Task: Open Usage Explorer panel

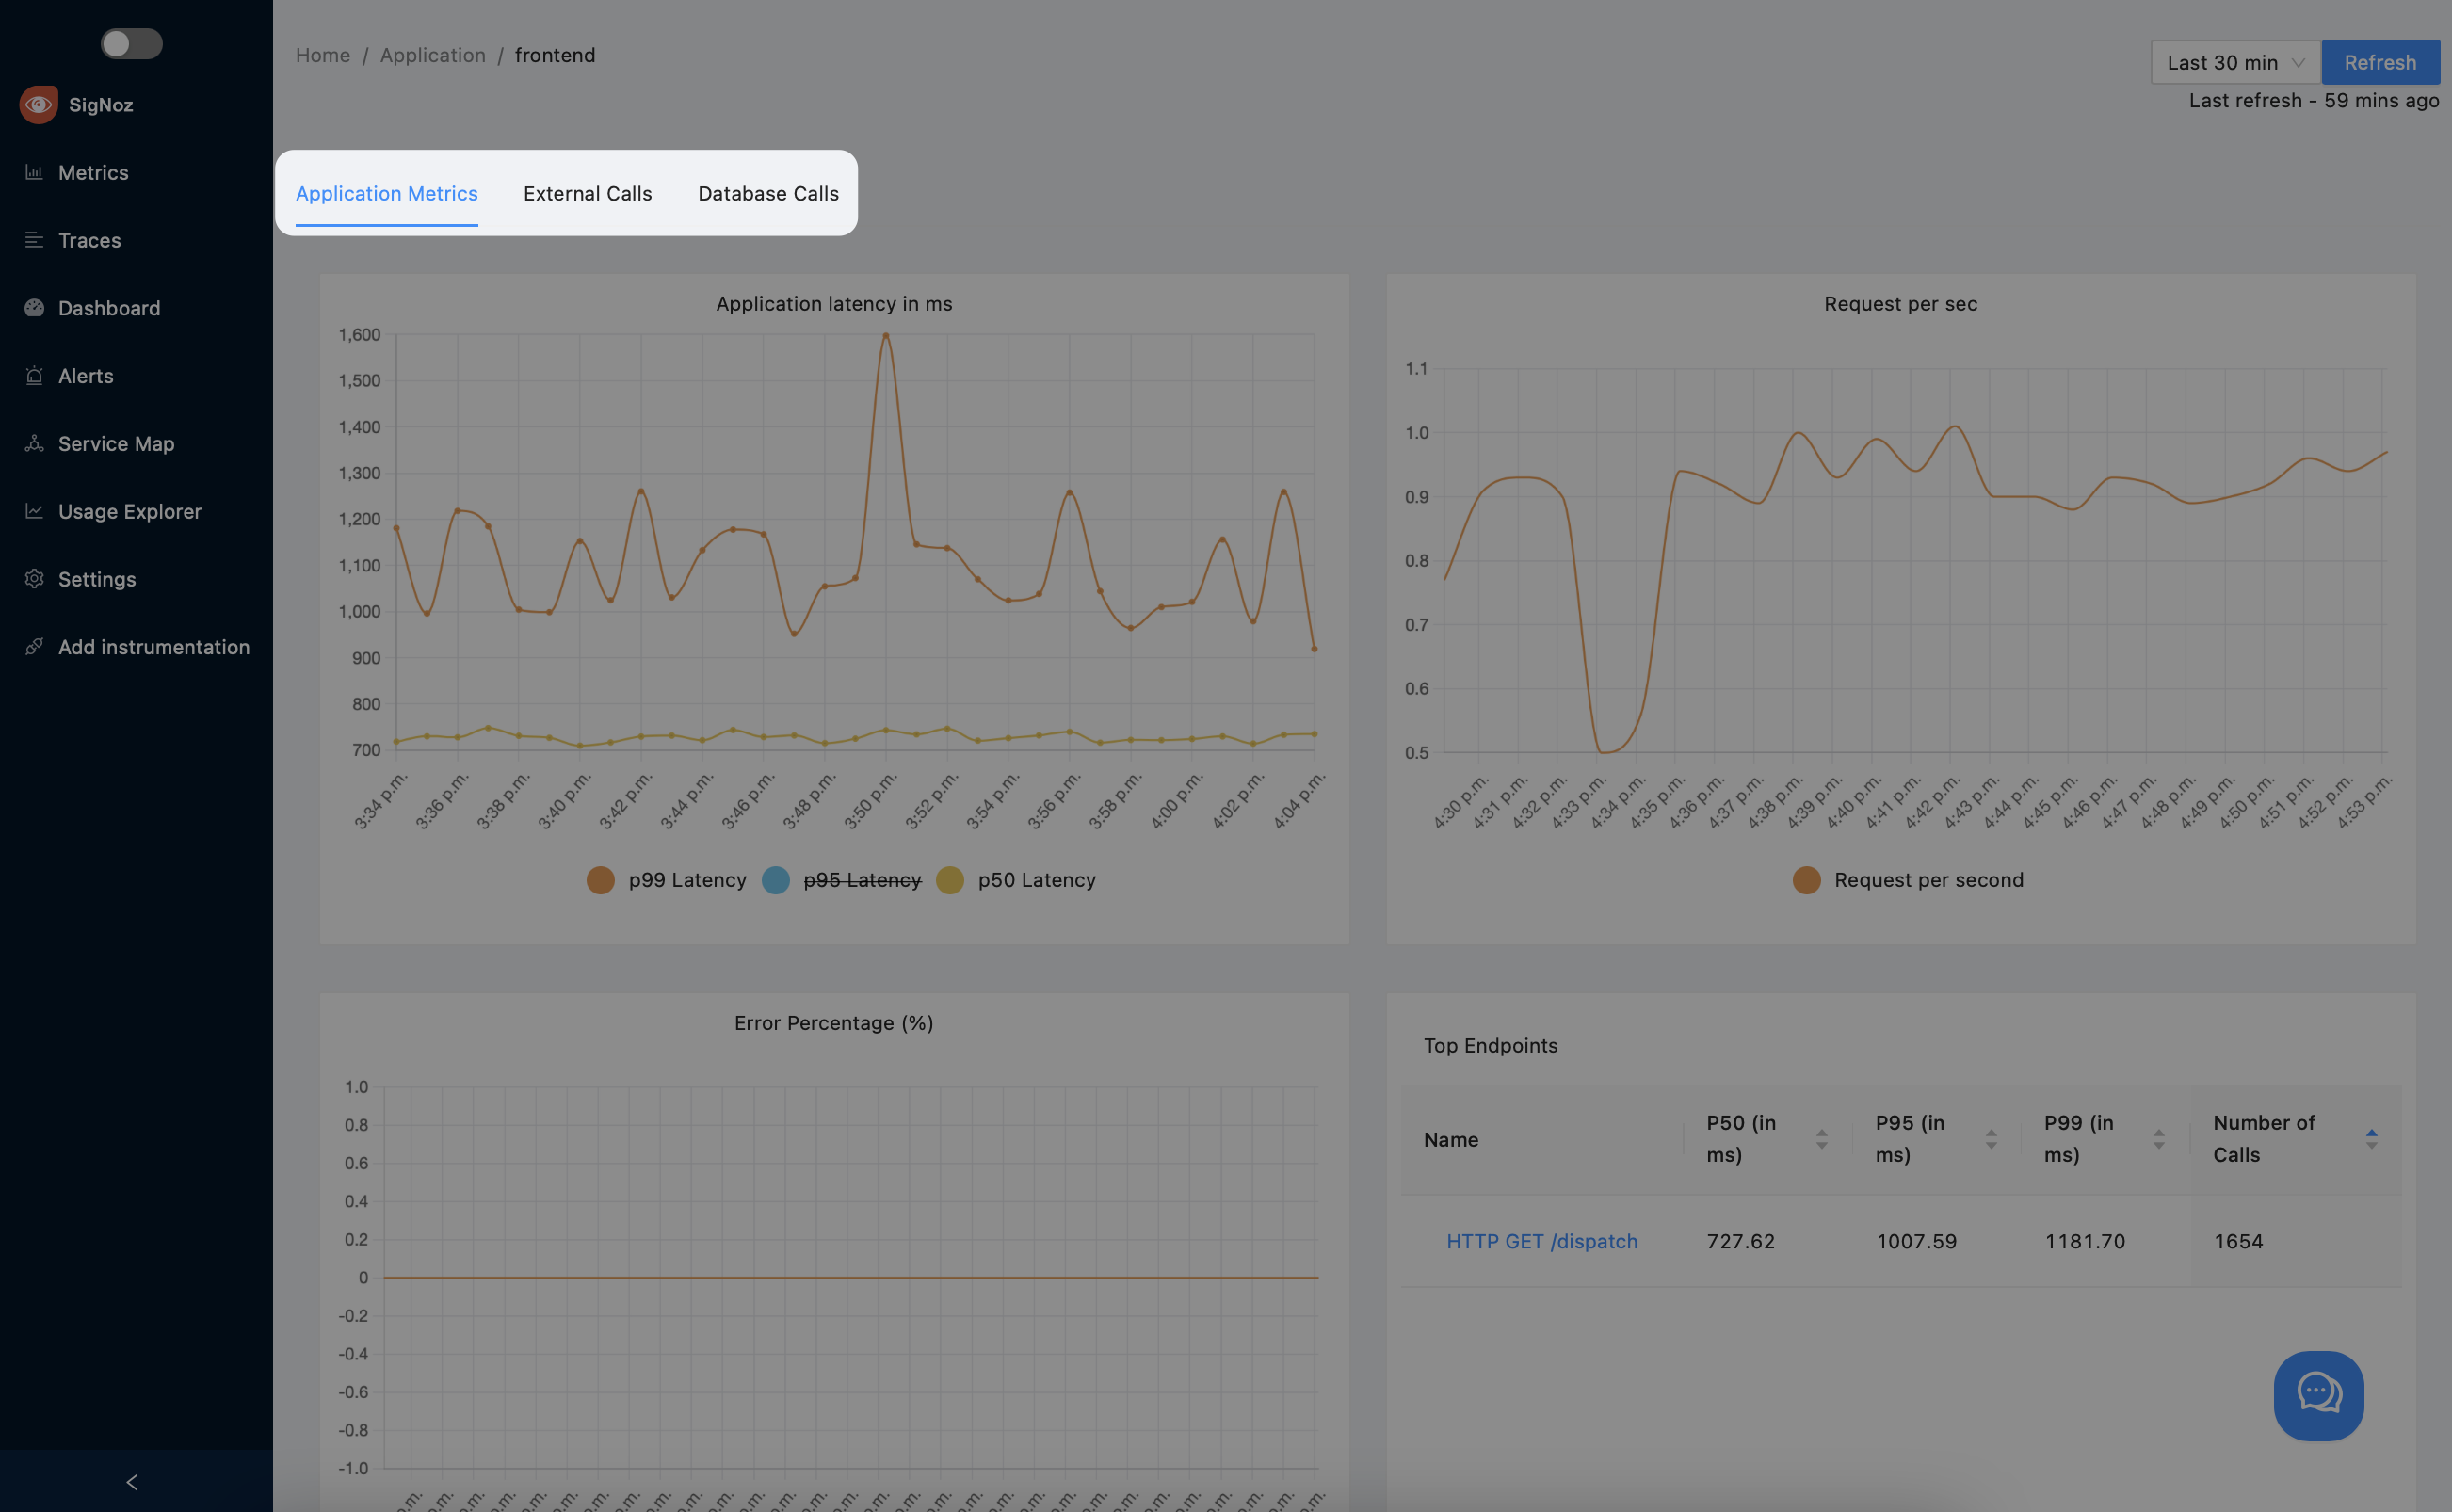Action: point(128,510)
